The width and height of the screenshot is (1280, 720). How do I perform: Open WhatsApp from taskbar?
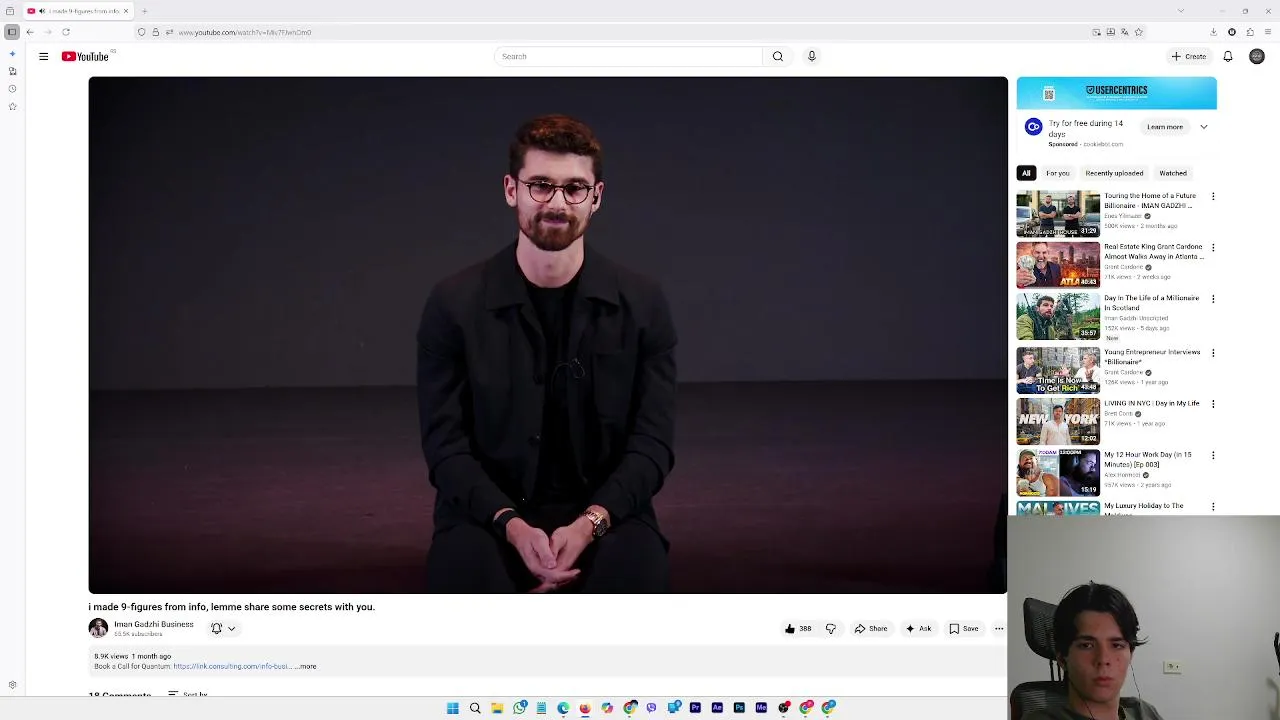519,708
